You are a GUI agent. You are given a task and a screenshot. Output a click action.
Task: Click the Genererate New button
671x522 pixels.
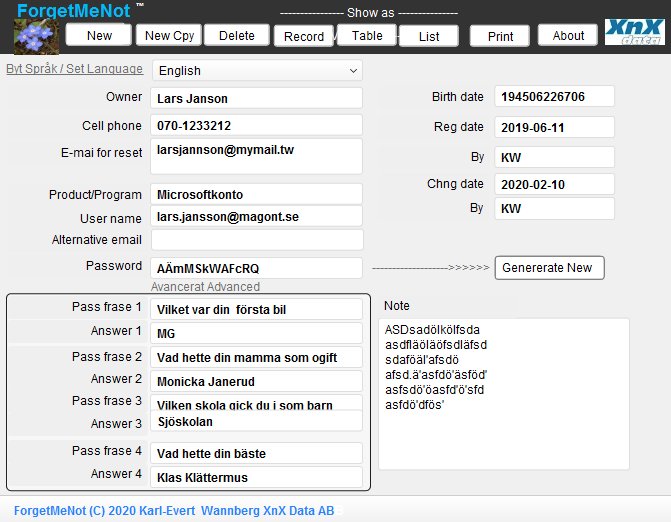[x=549, y=268]
